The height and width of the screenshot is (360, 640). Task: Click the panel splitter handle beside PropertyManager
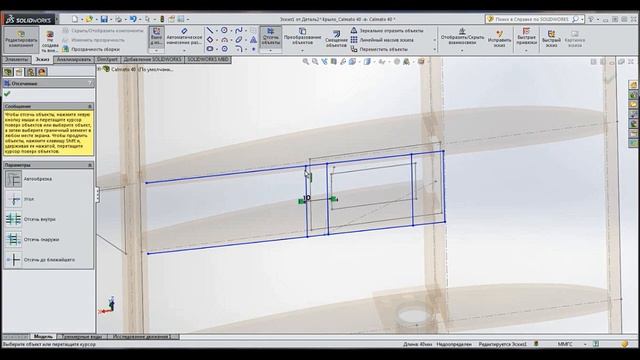(98, 195)
